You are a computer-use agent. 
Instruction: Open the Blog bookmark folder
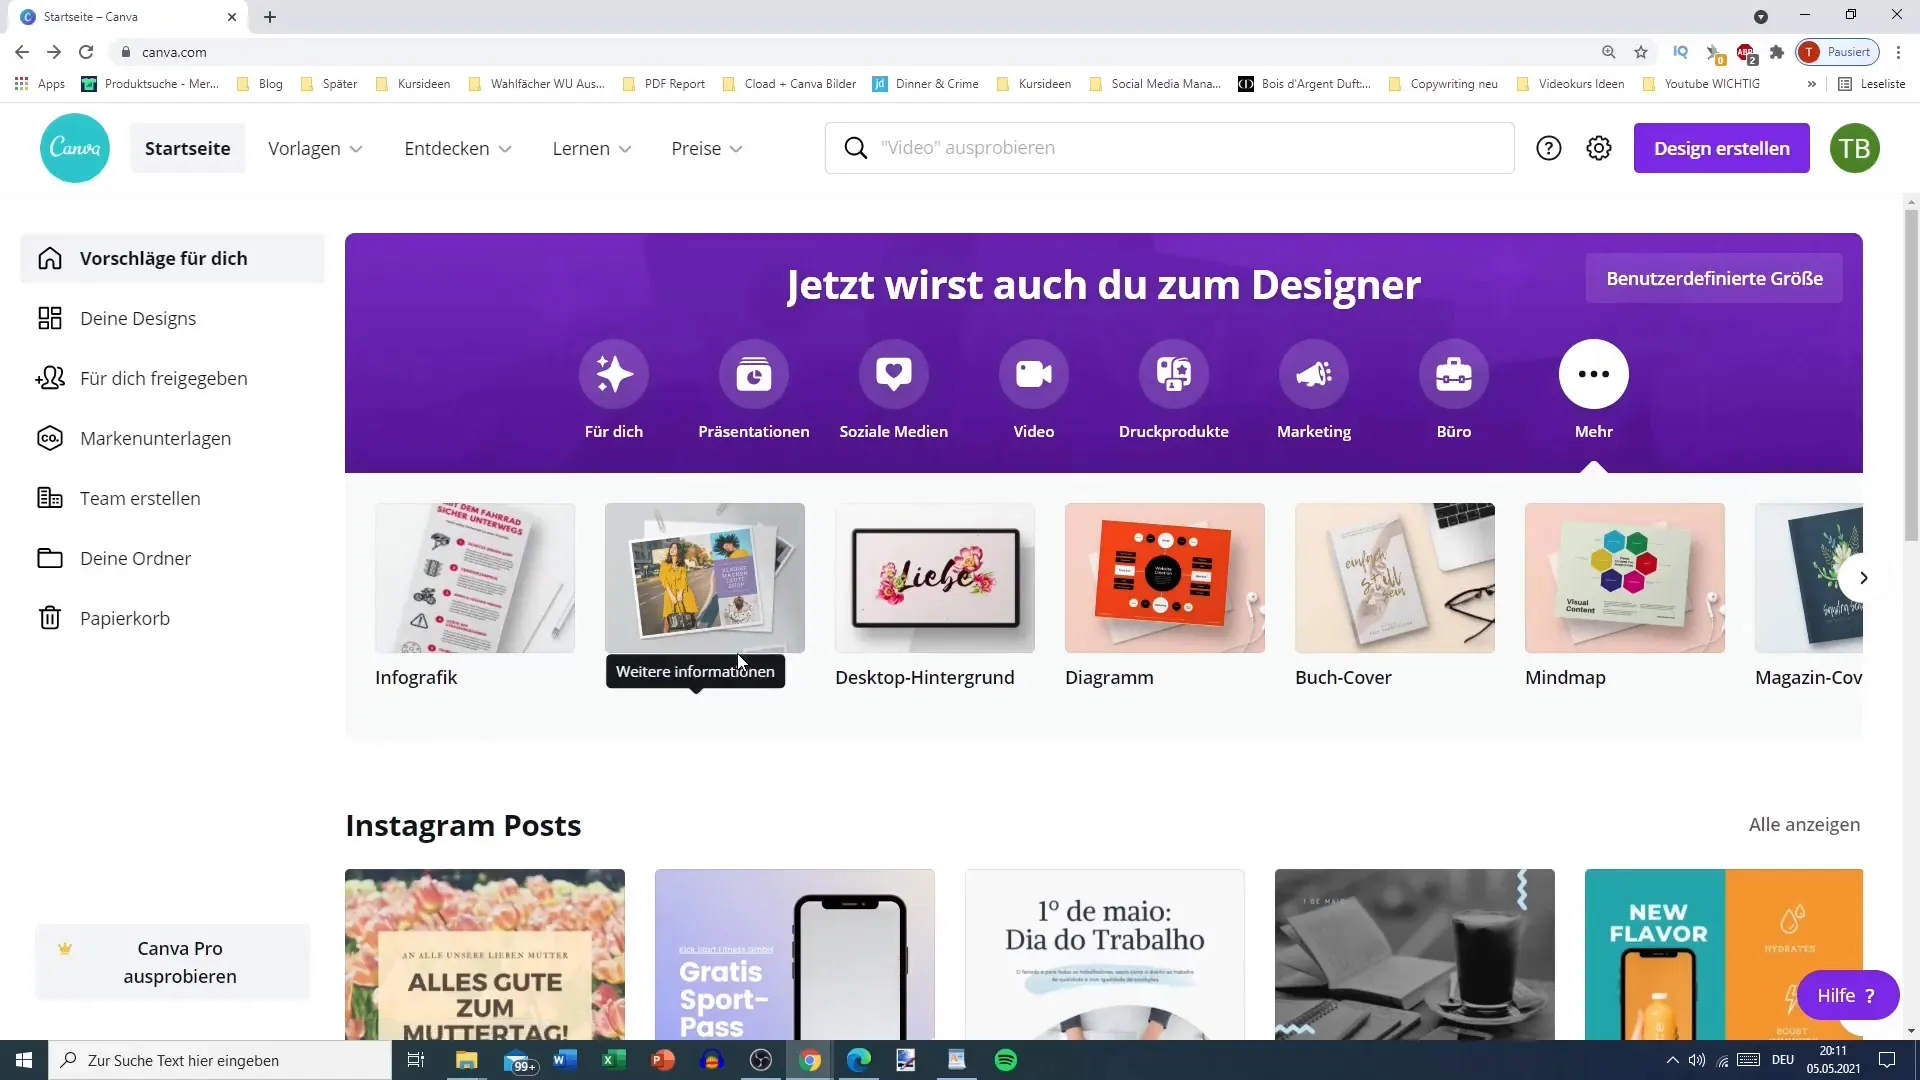[260, 84]
